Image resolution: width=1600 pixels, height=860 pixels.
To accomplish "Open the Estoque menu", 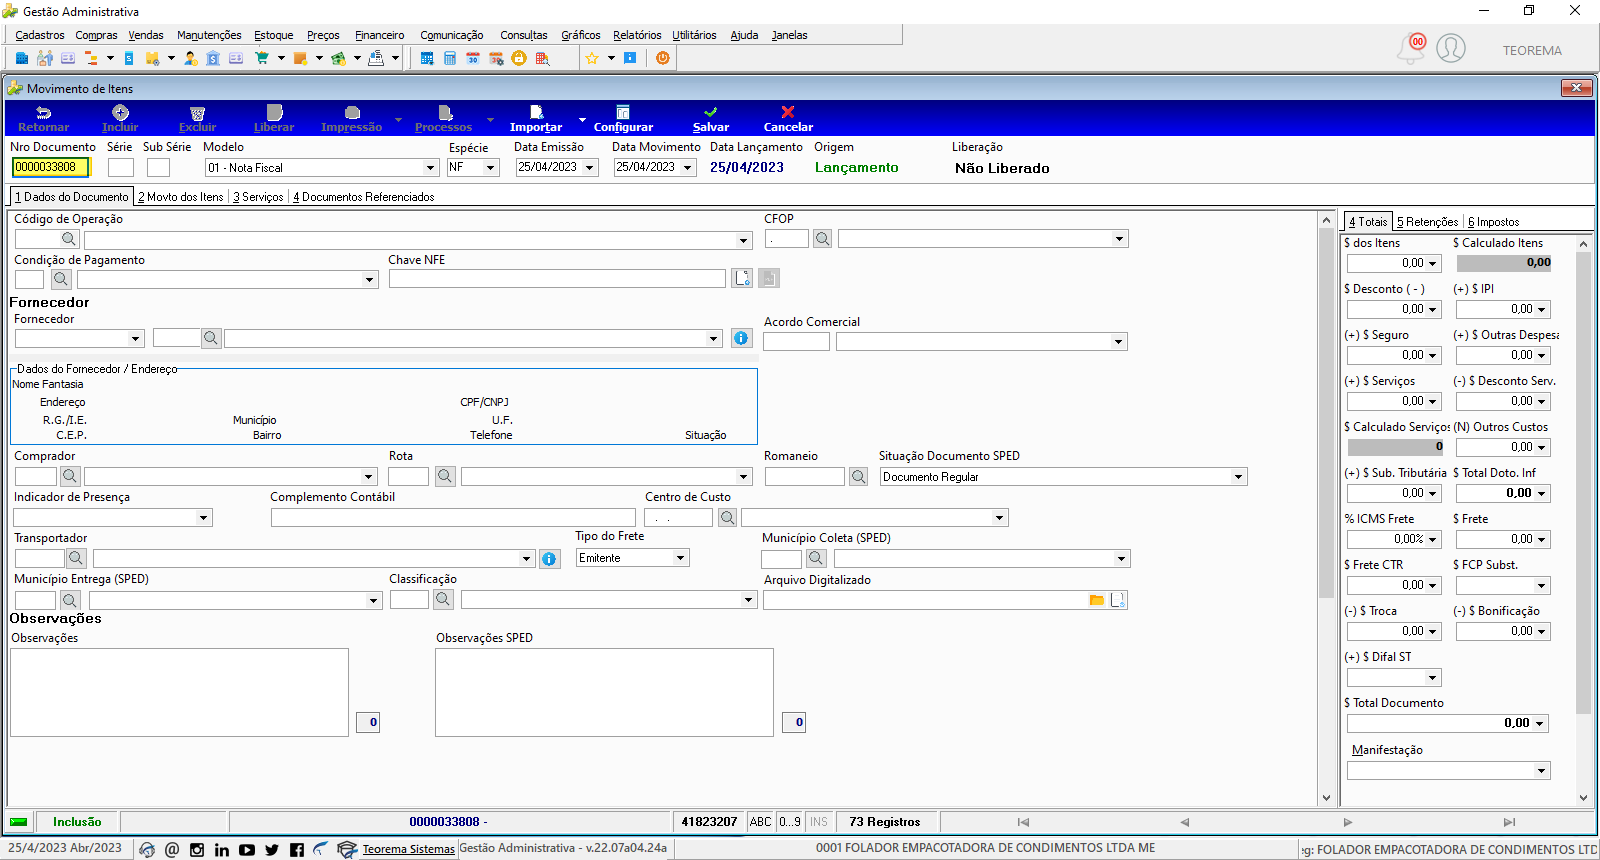I will click(273, 35).
